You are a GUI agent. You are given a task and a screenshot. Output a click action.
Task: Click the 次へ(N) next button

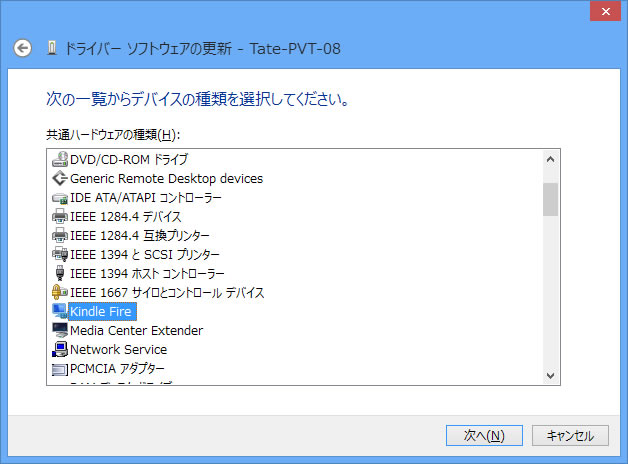click(484, 435)
